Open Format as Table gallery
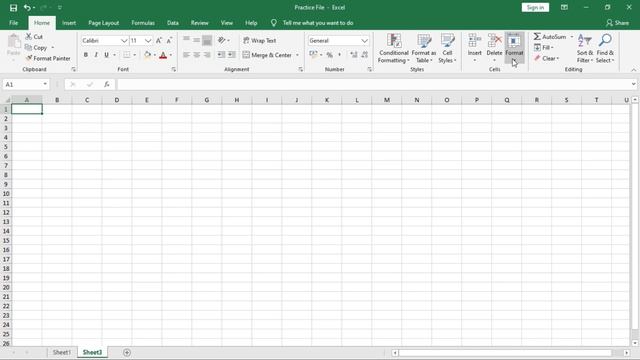This screenshot has width=640, height=360. pos(424,48)
